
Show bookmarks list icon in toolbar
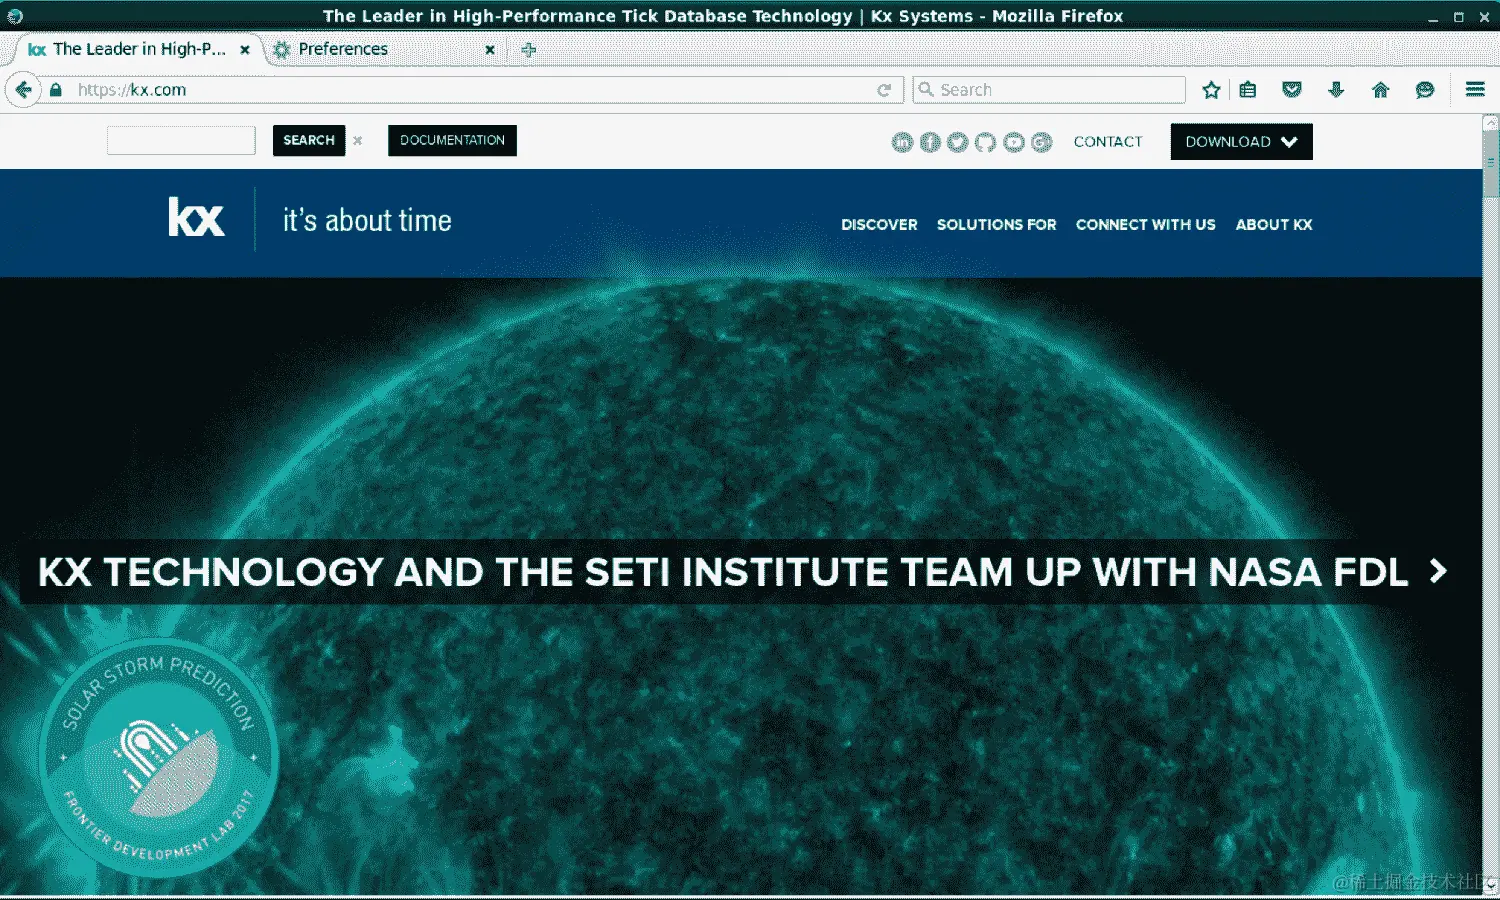(x=1248, y=90)
